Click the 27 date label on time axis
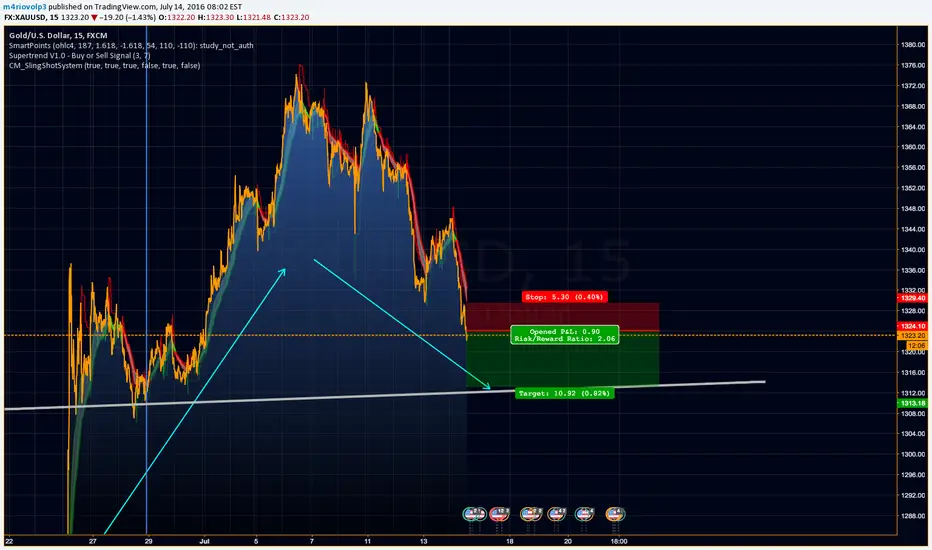Screen dimensions: 932x550 (x=93, y=541)
